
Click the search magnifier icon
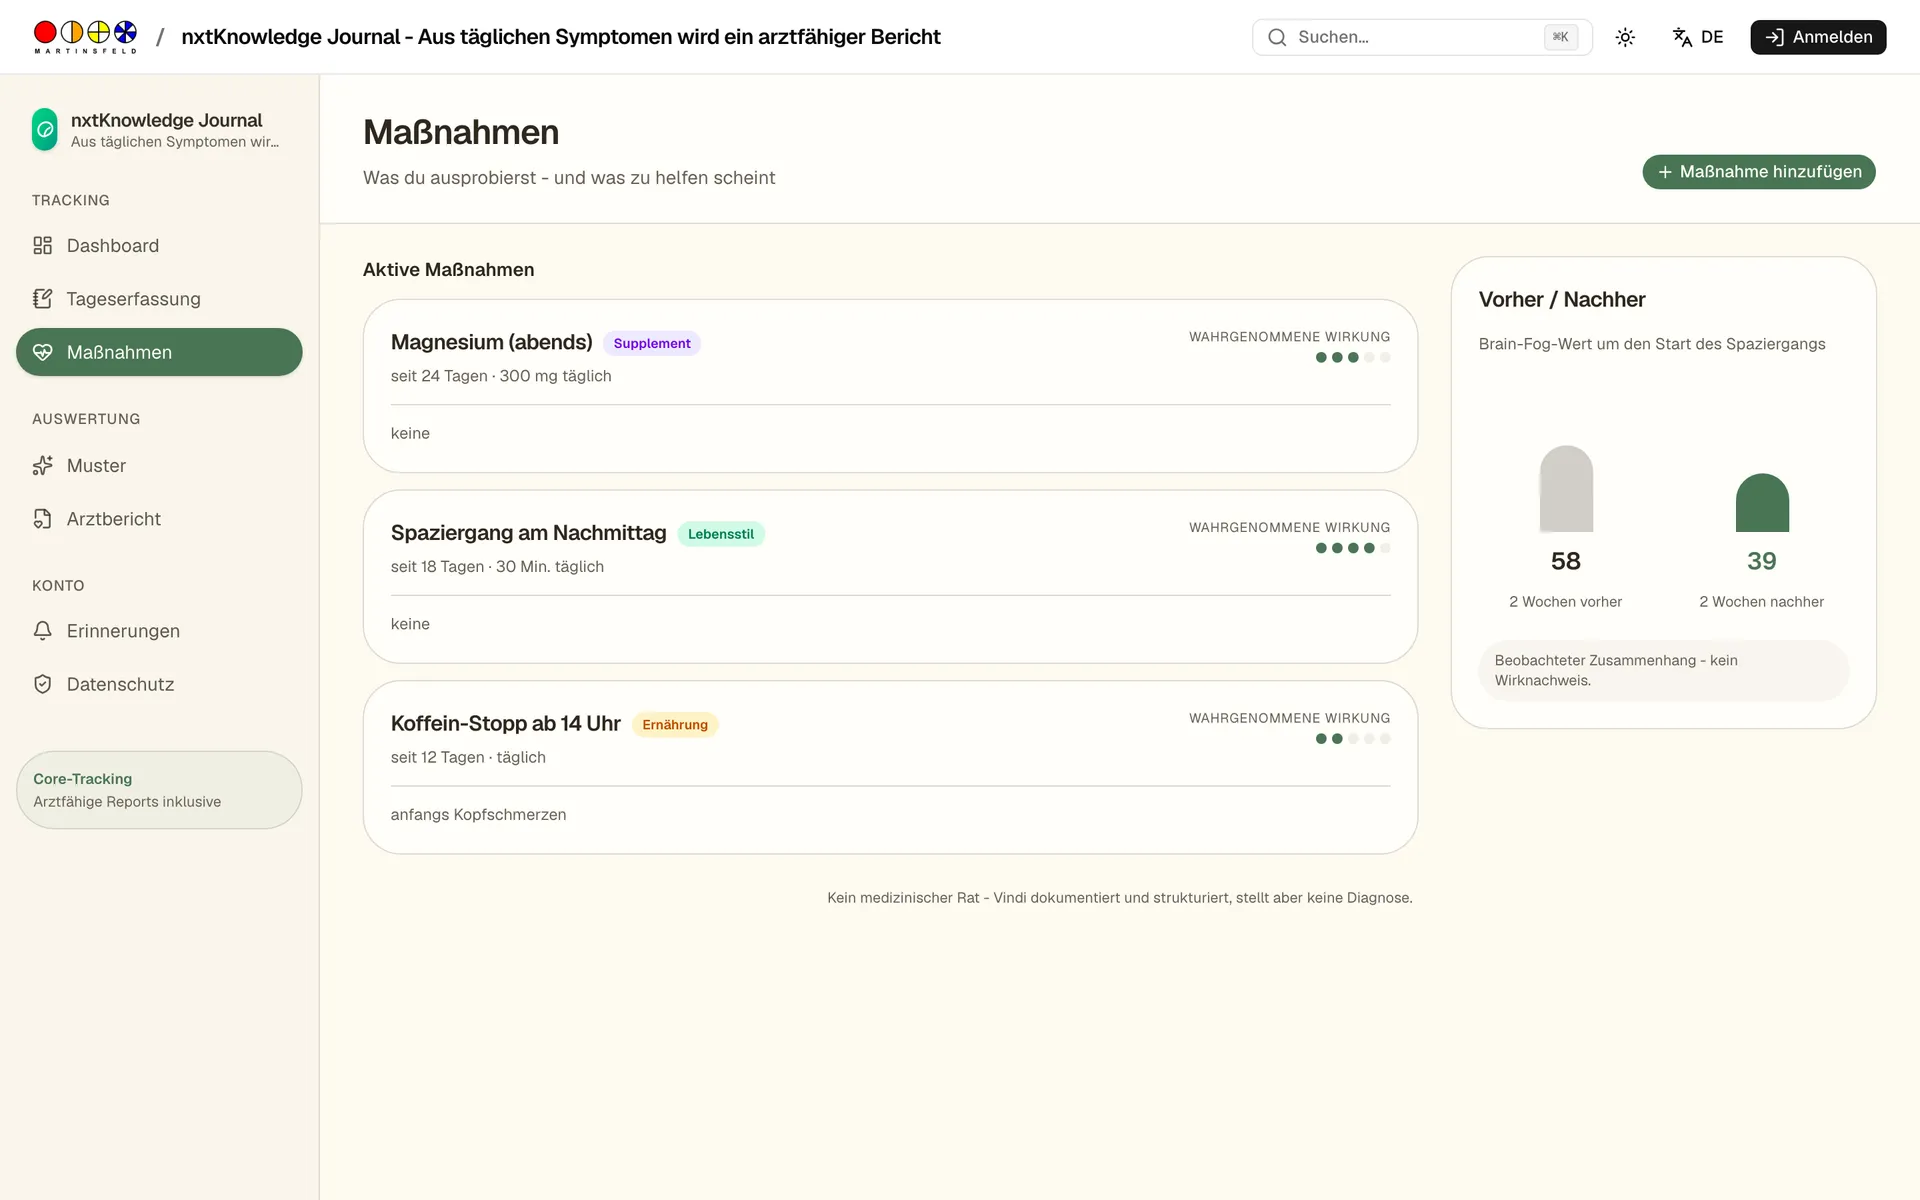point(1277,37)
